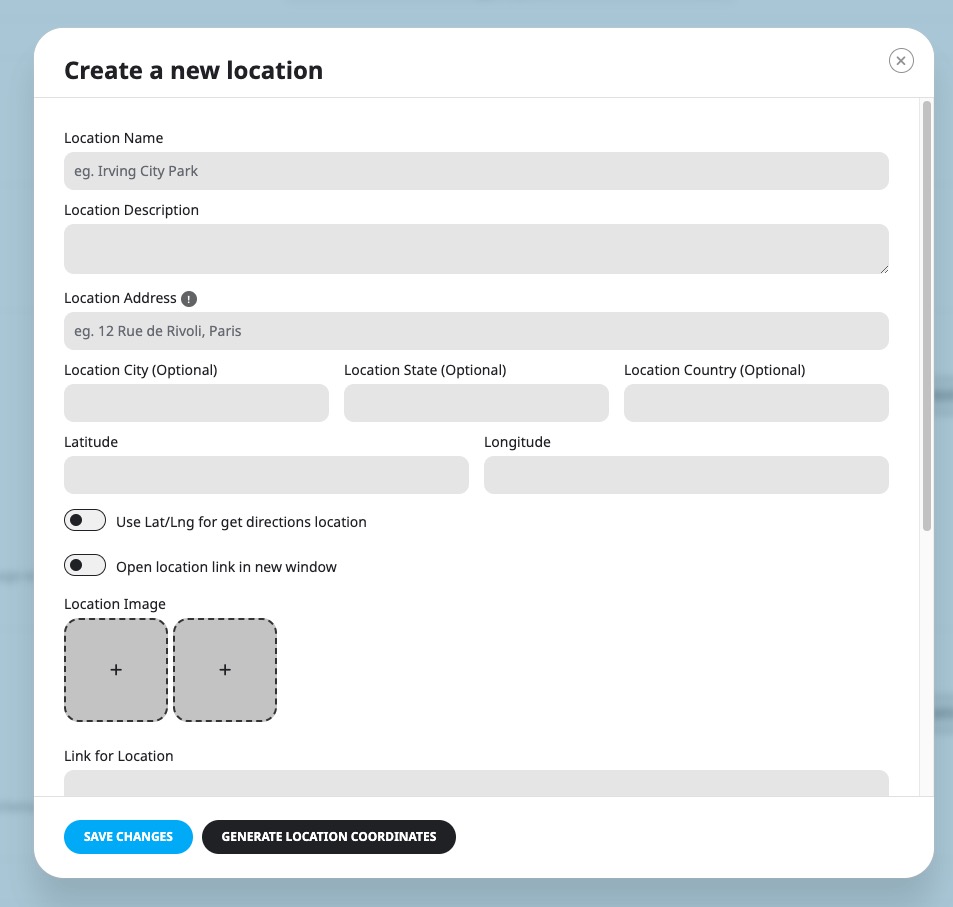This screenshot has height=907, width=953.
Task: Focus the Location Description text area
Action: pyautogui.click(x=476, y=248)
